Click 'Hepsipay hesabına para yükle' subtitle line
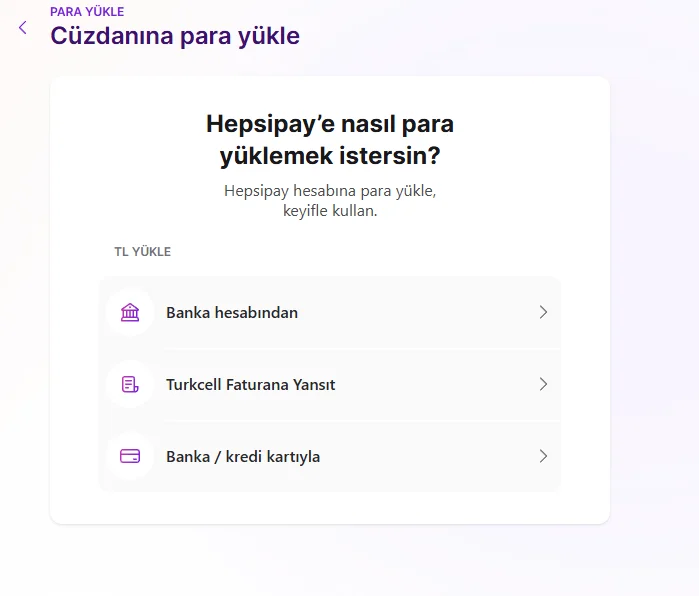This screenshot has height=596, width=699. coord(329,190)
